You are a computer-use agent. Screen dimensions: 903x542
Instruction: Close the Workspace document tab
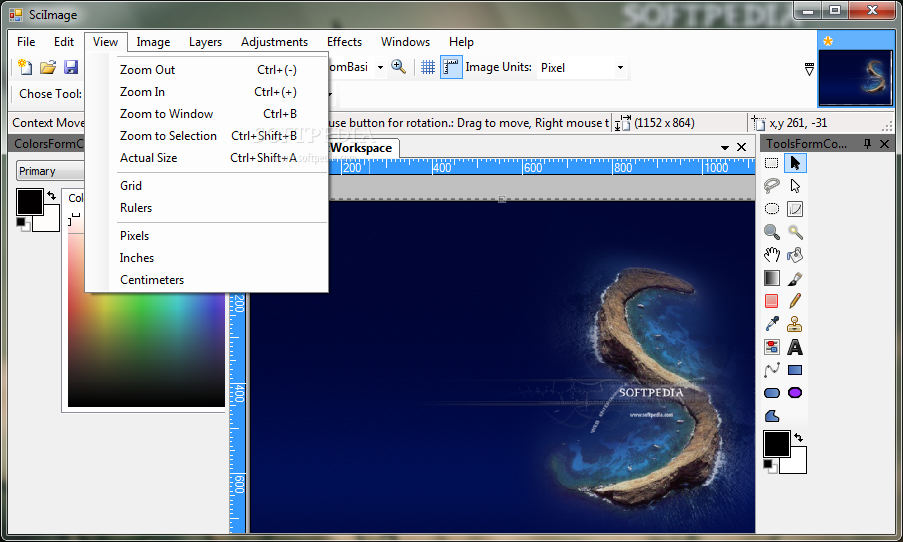741,147
